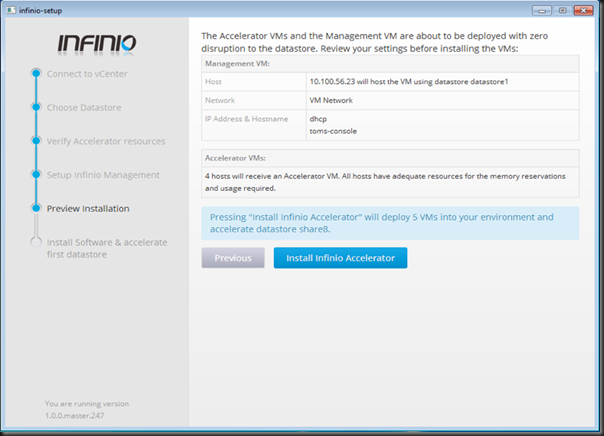The width and height of the screenshot is (604, 436).
Task: Click the Preview Installation step dot
Action: tap(36, 208)
